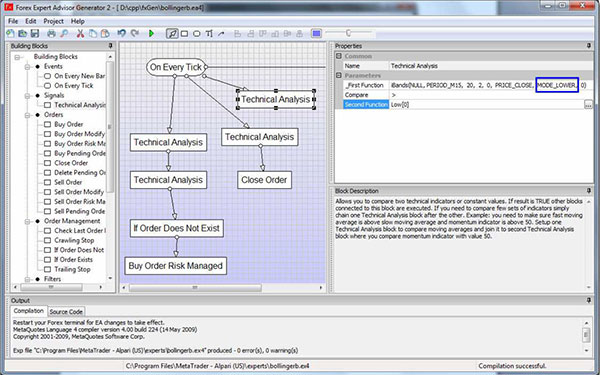Screen dimensions: 600x375
Task: Click the Open file toolbar icon
Action: (x=23, y=34)
